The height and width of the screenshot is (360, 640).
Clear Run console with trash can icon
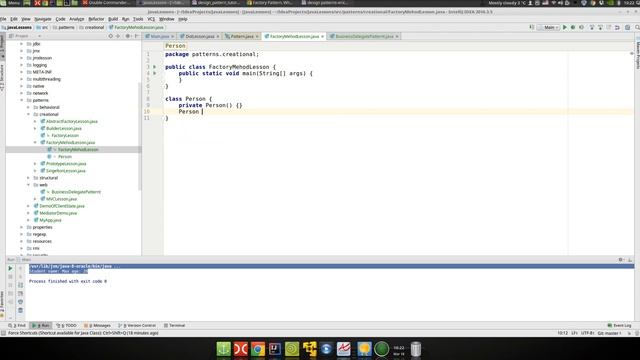click(x=20, y=310)
